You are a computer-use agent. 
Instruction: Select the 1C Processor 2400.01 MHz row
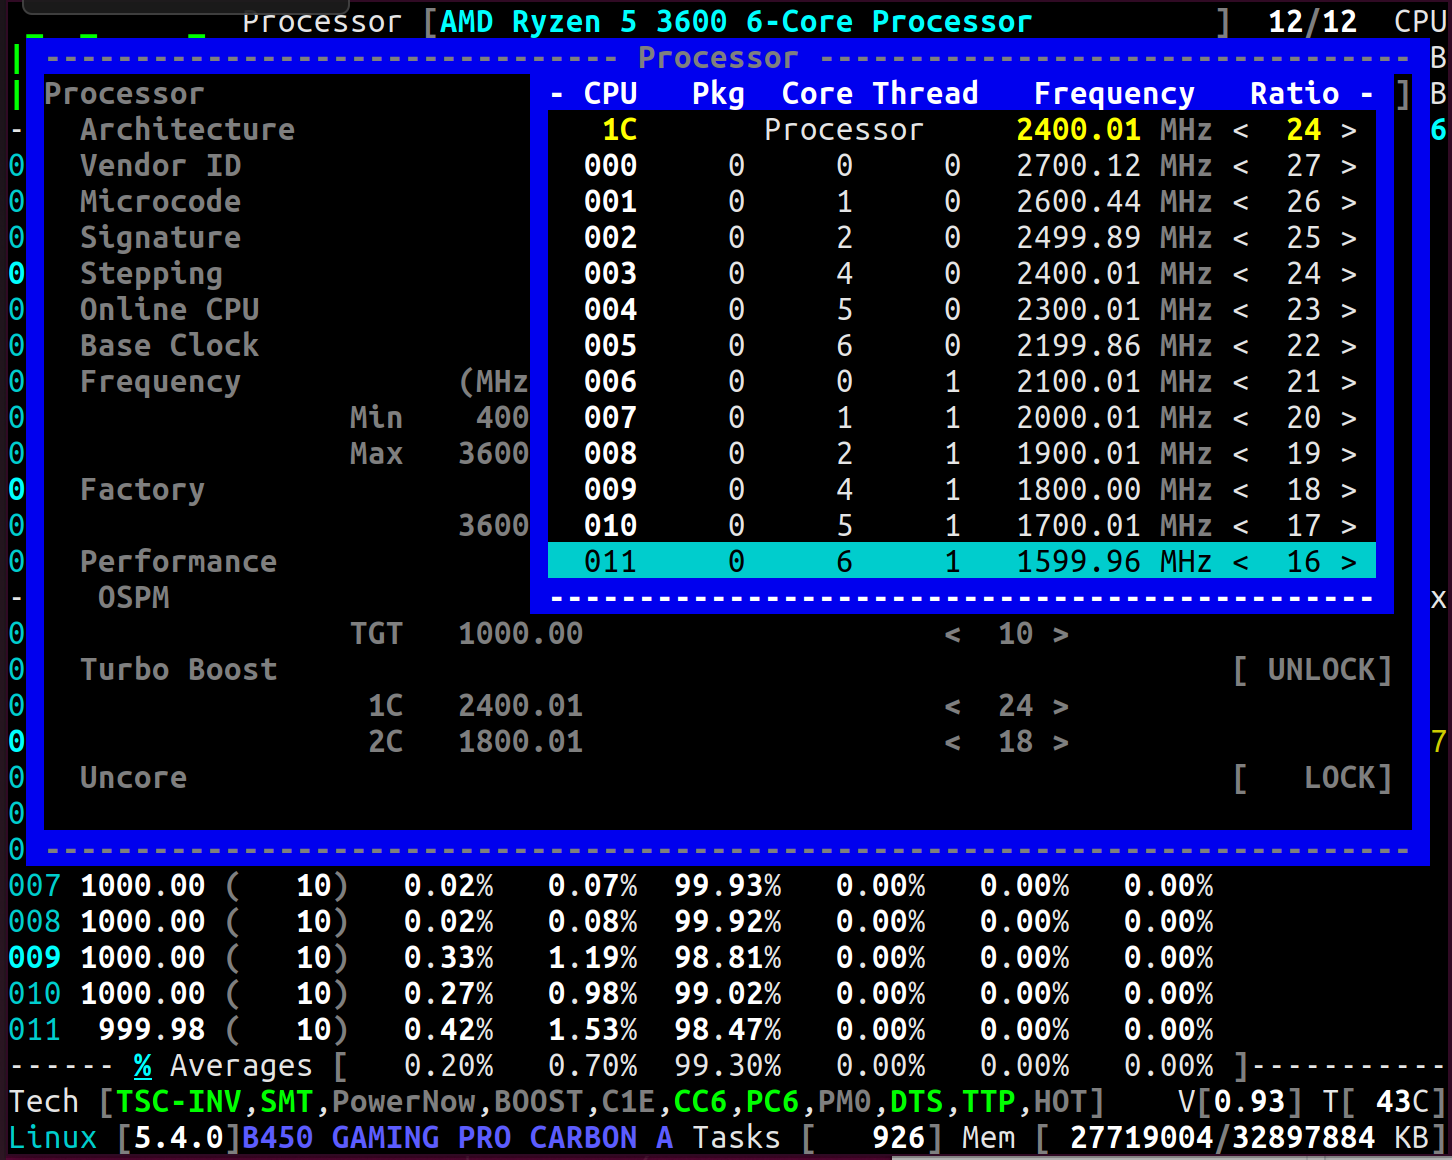point(962,130)
